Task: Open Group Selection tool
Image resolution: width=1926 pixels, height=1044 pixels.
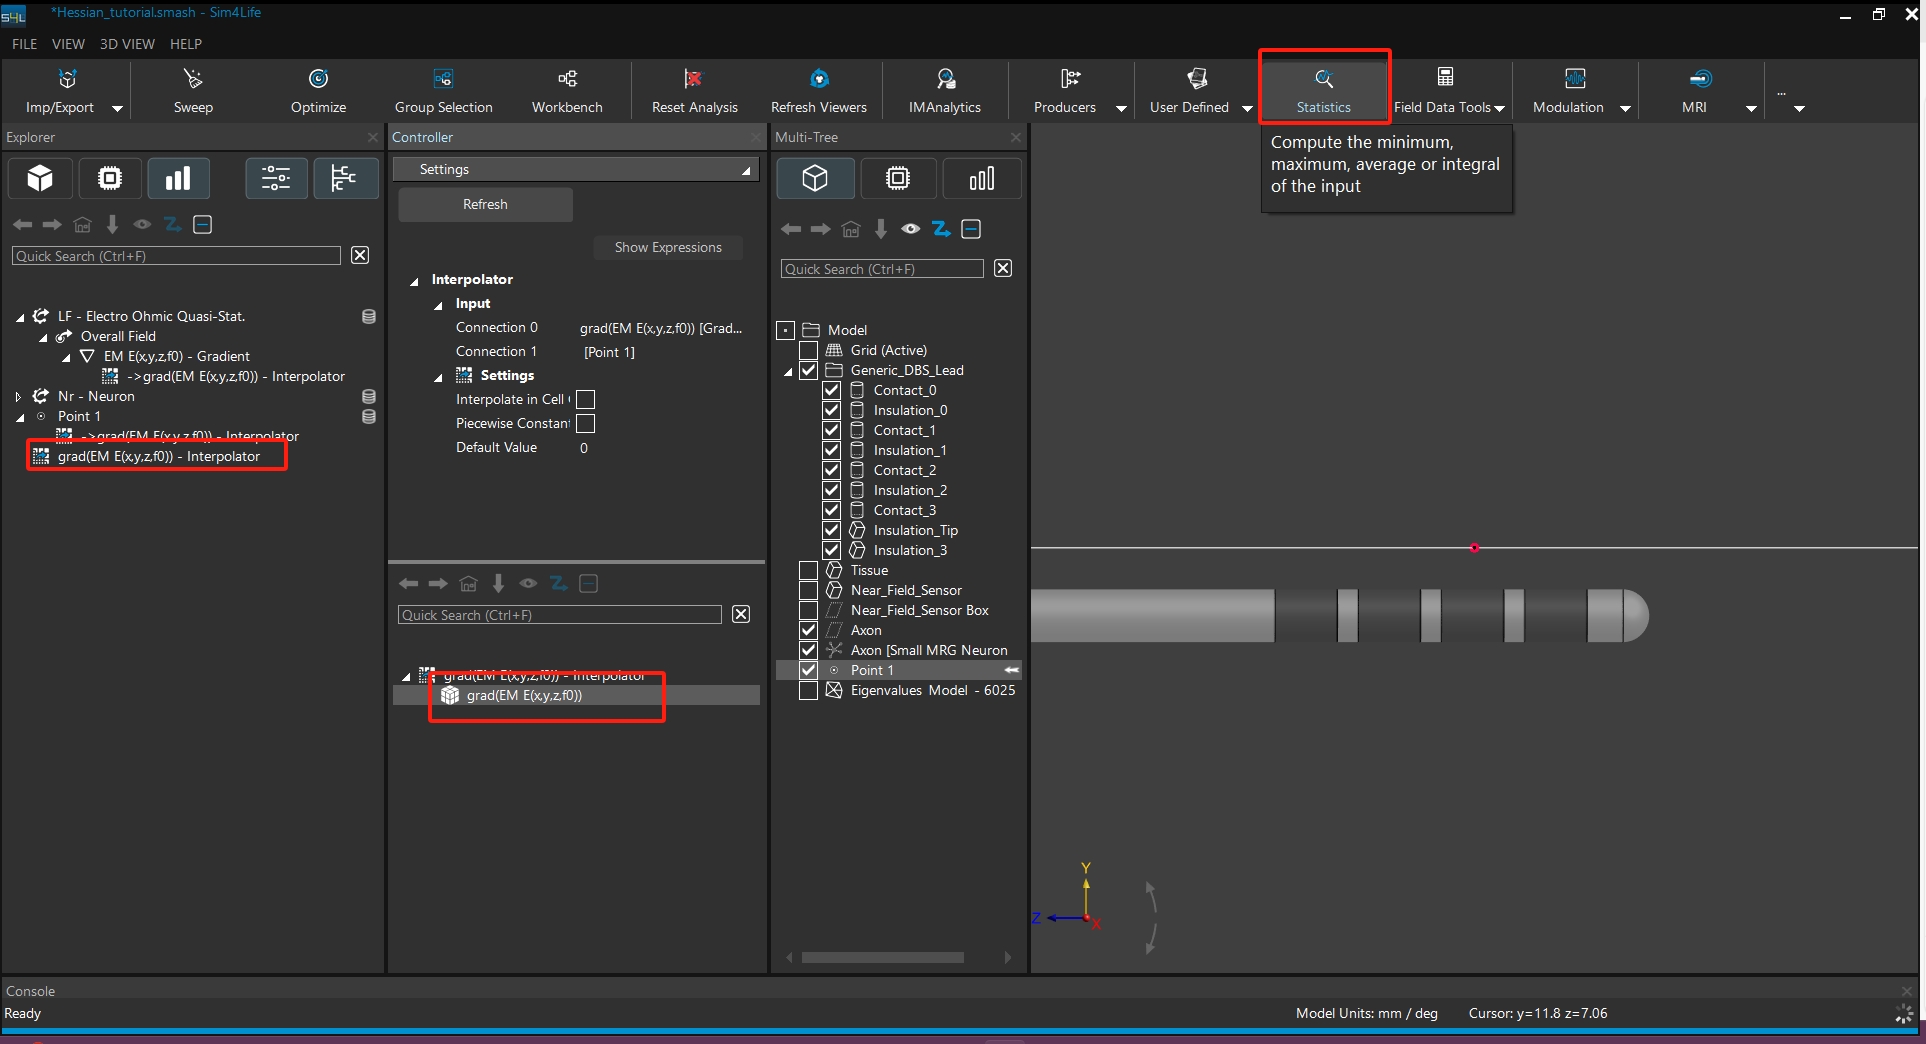Action: (x=443, y=80)
